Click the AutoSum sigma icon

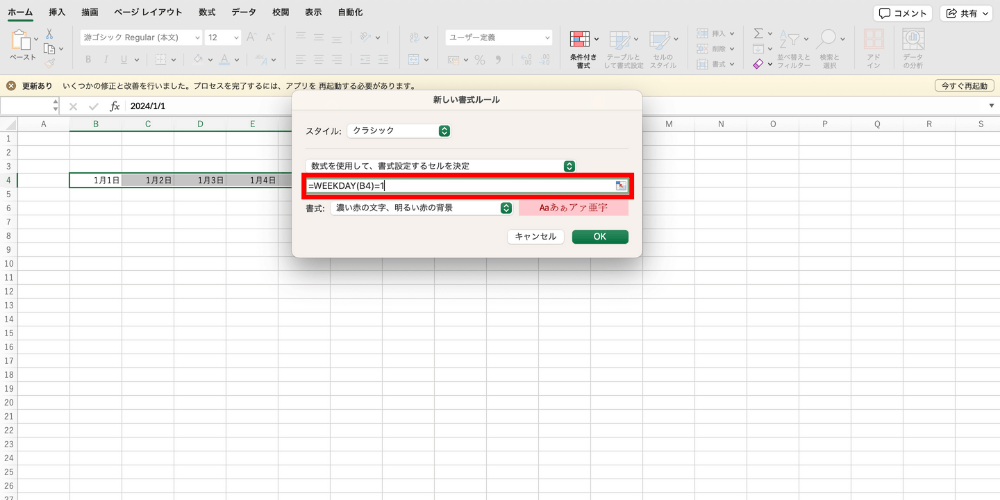[x=758, y=34]
